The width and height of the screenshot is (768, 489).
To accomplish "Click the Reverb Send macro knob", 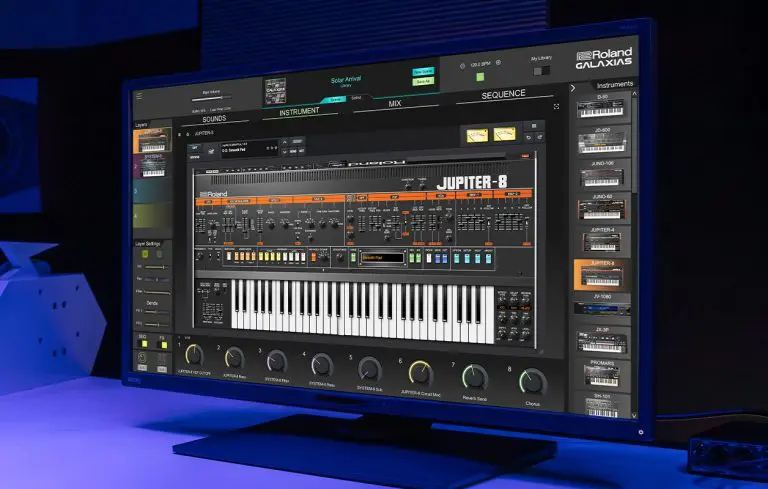I will point(474,376).
